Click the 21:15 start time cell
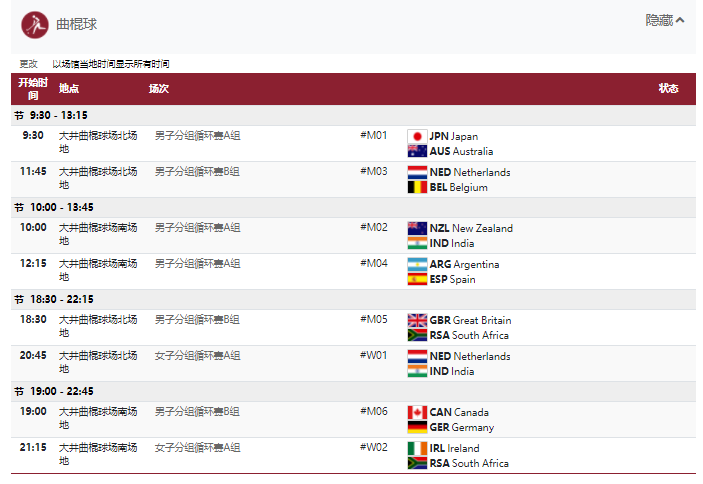The height and width of the screenshot is (484, 703). tap(33, 447)
